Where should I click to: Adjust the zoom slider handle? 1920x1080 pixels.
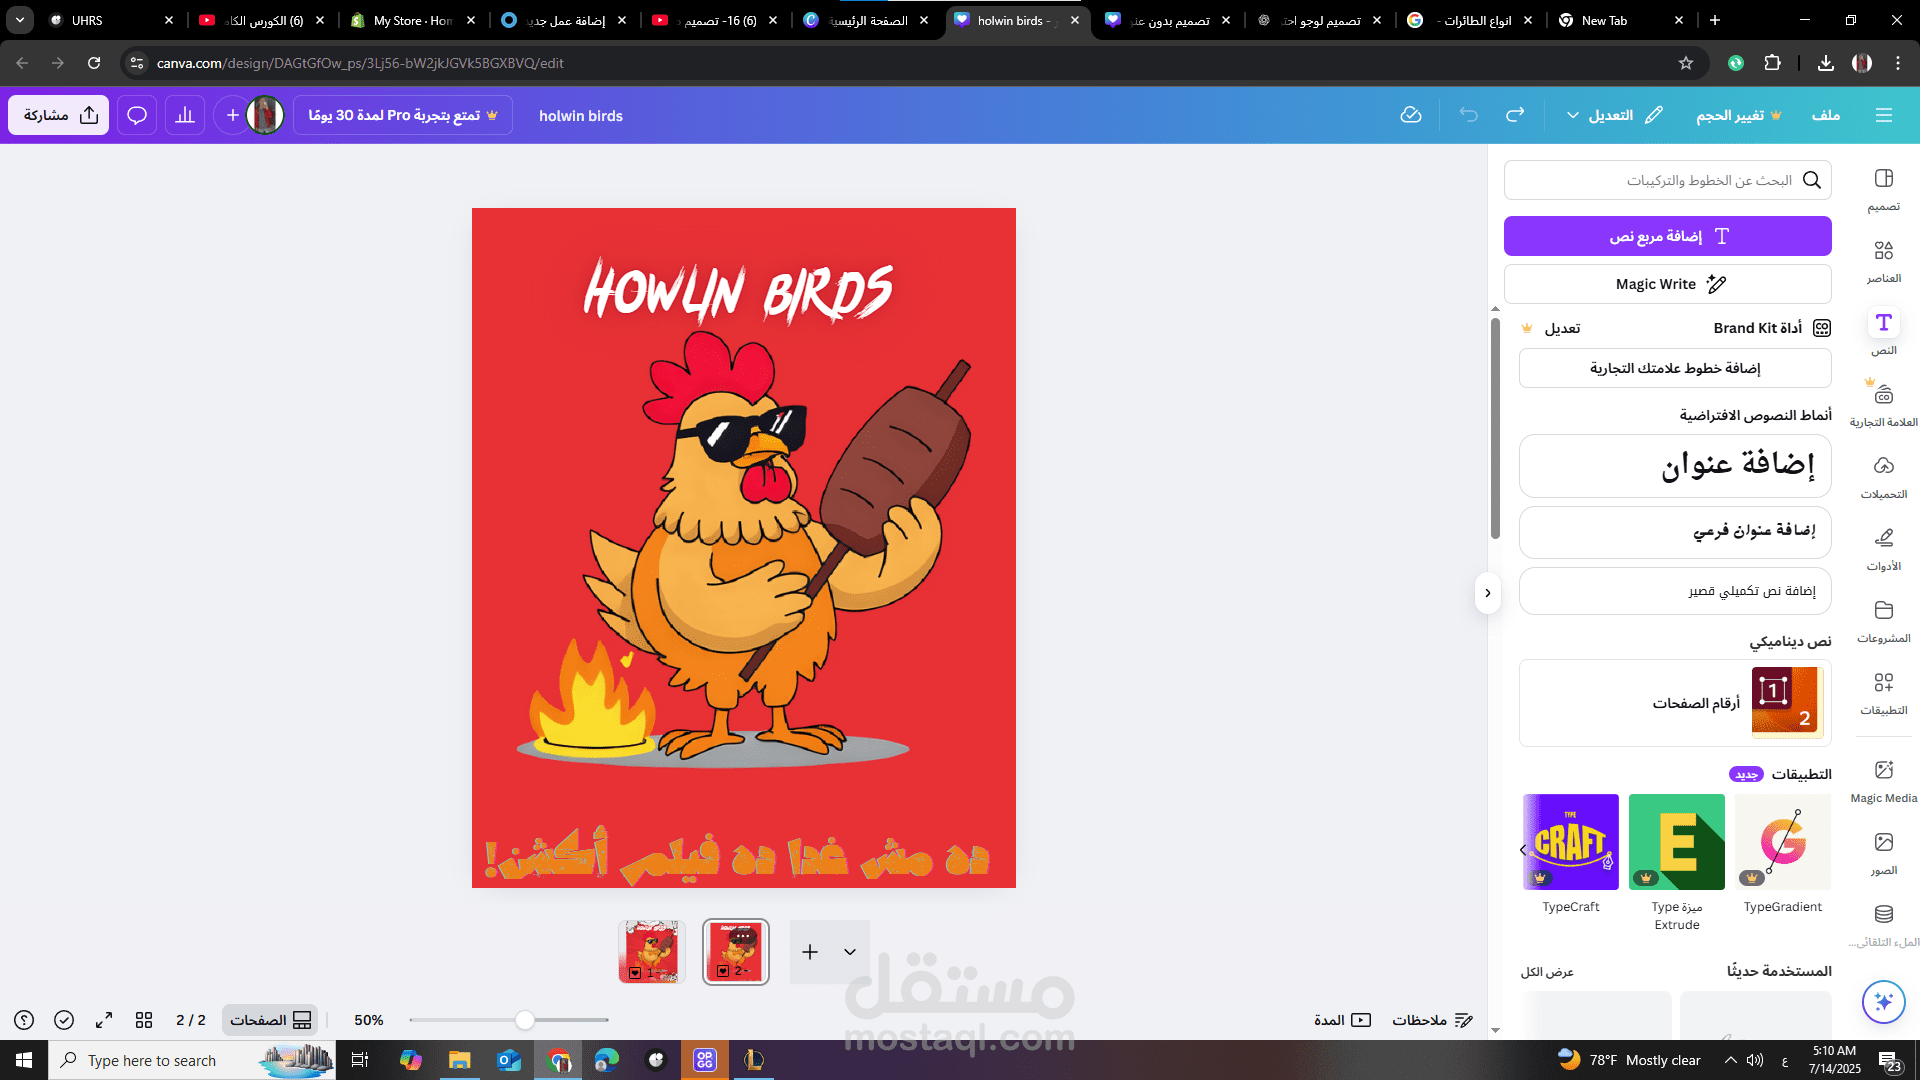tap(525, 1020)
